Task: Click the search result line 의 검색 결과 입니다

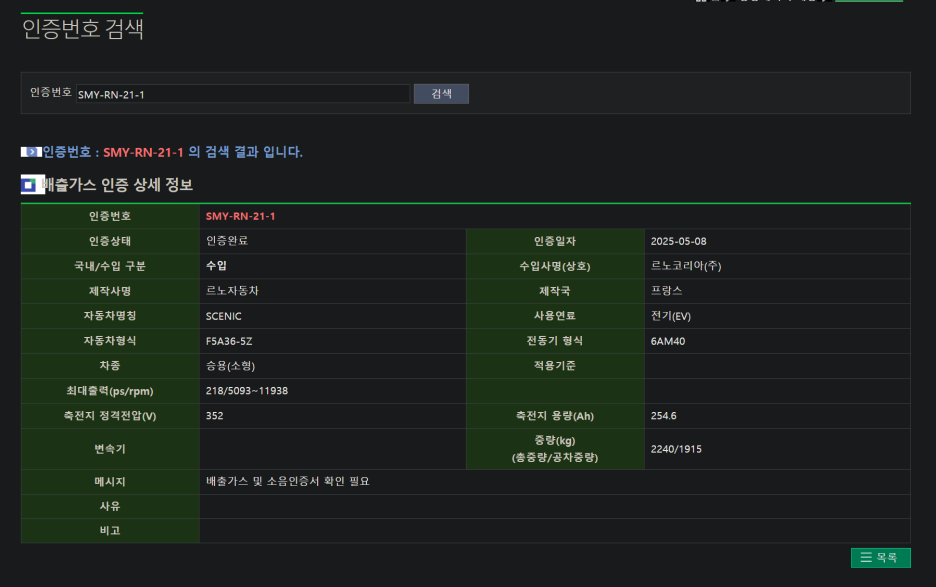Action: click(x=245, y=152)
